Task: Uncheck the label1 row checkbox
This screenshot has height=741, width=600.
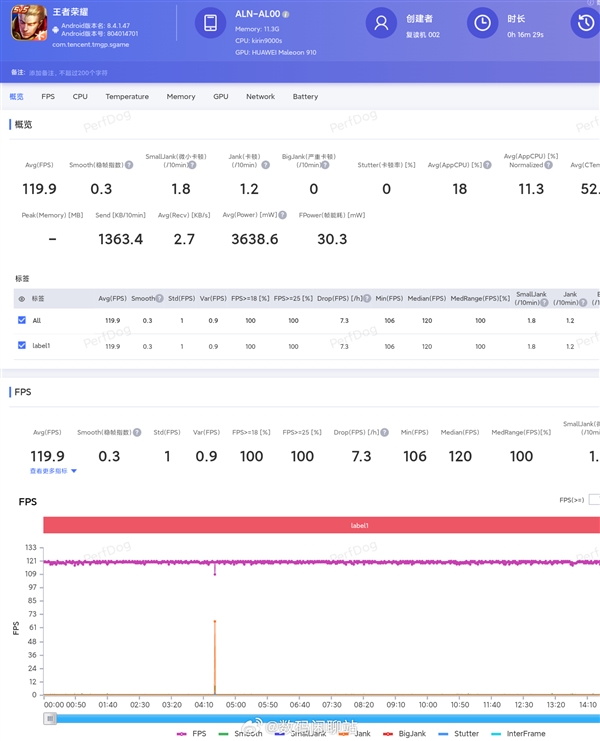Action: tap(22, 345)
